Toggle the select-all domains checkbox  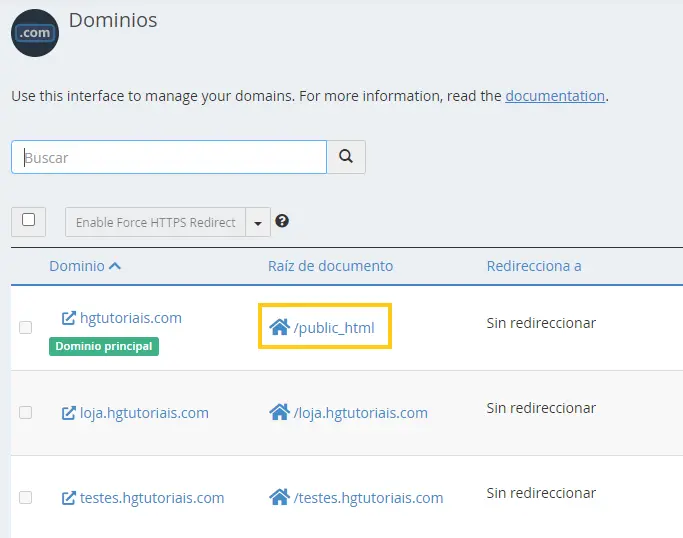click(28, 220)
